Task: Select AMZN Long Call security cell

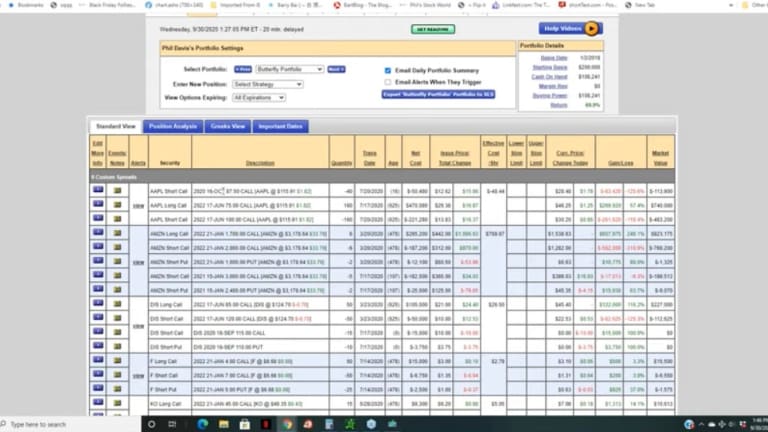Action: (x=169, y=234)
